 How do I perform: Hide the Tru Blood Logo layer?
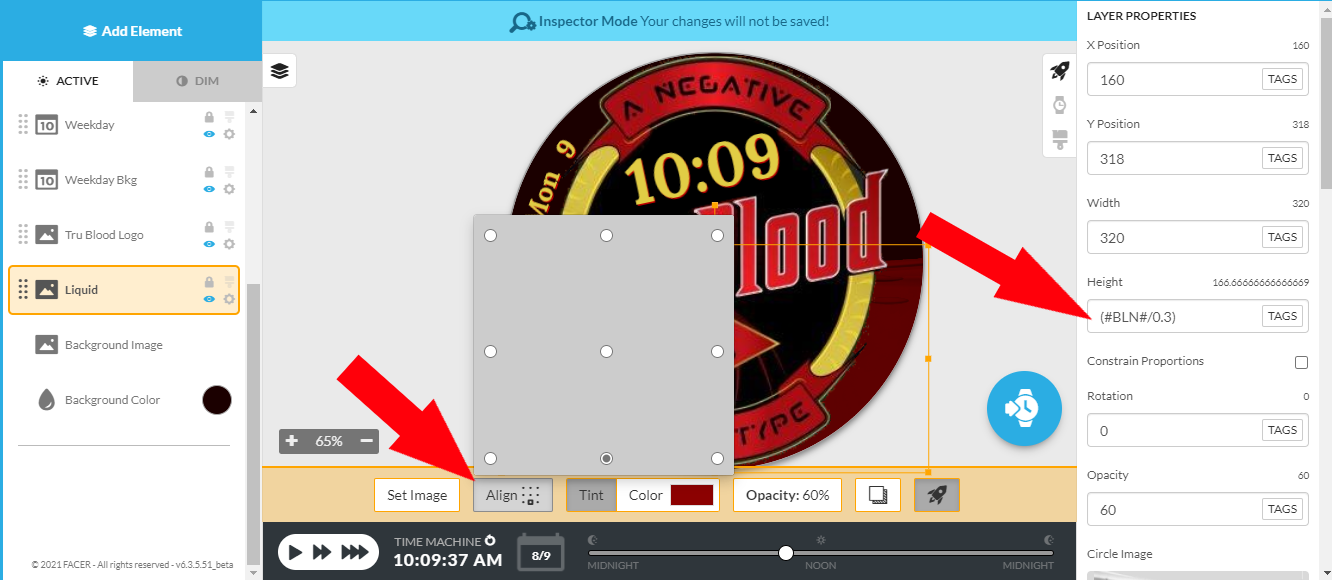pyautogui.click(x=209, y=244)
